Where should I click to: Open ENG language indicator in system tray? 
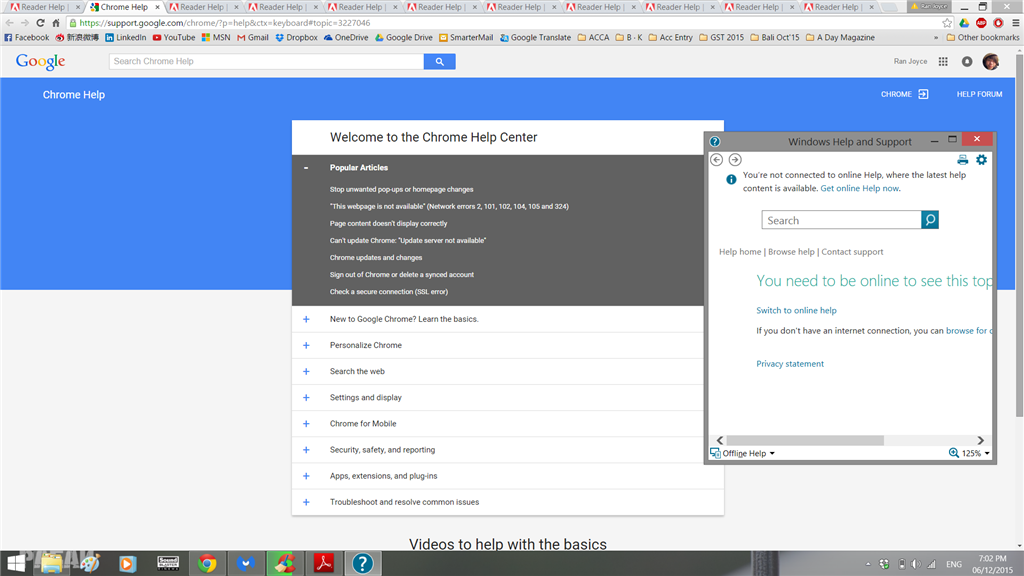click(953, 564)
